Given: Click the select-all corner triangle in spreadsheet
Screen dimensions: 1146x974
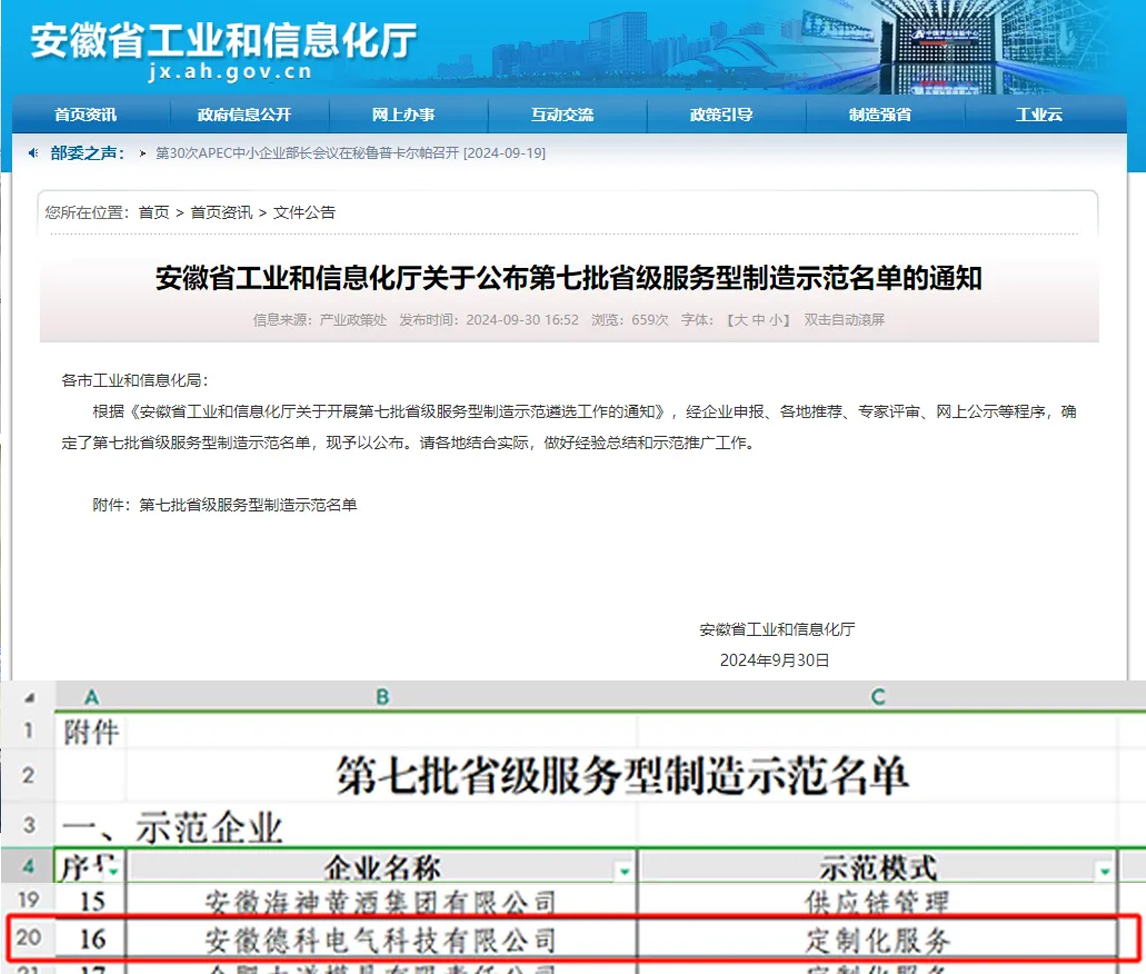Looking at the screenshot, I should pyautogui.click(x=29, y=697).
